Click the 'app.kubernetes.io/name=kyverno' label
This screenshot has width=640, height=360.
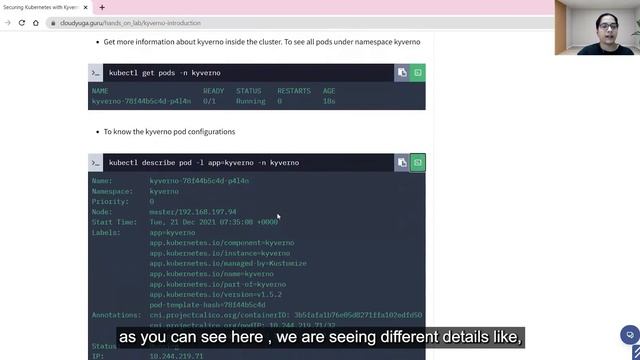(x=211, y=274)
